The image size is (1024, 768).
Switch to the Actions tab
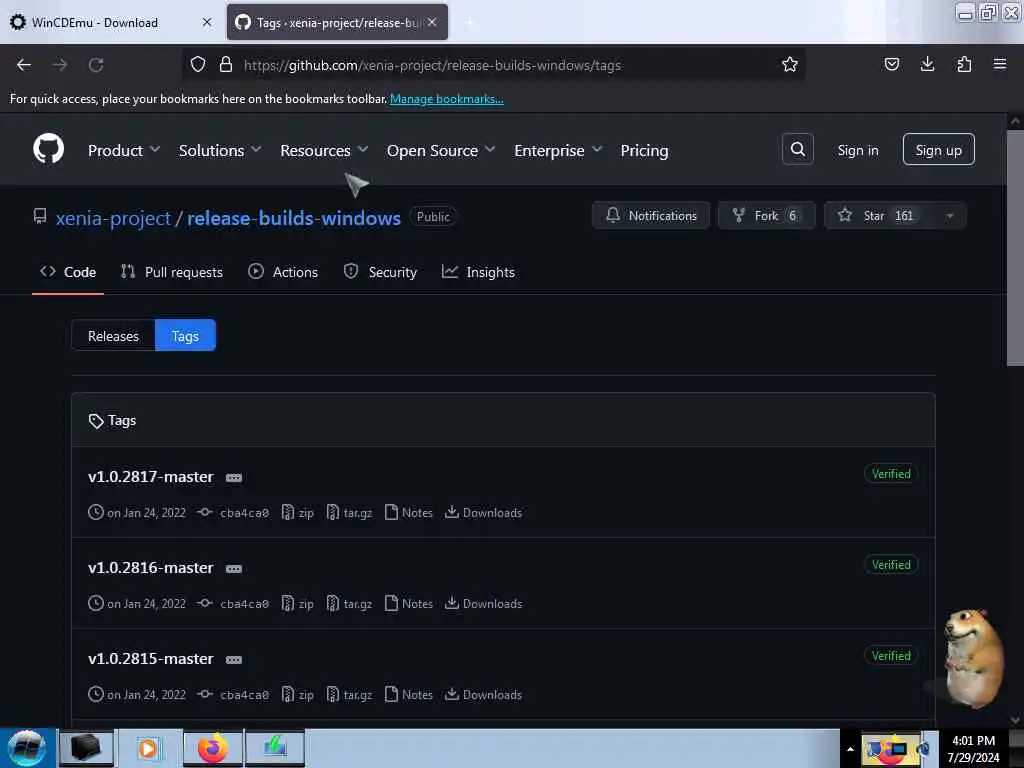pyautogui.click(x=283, y=272)
